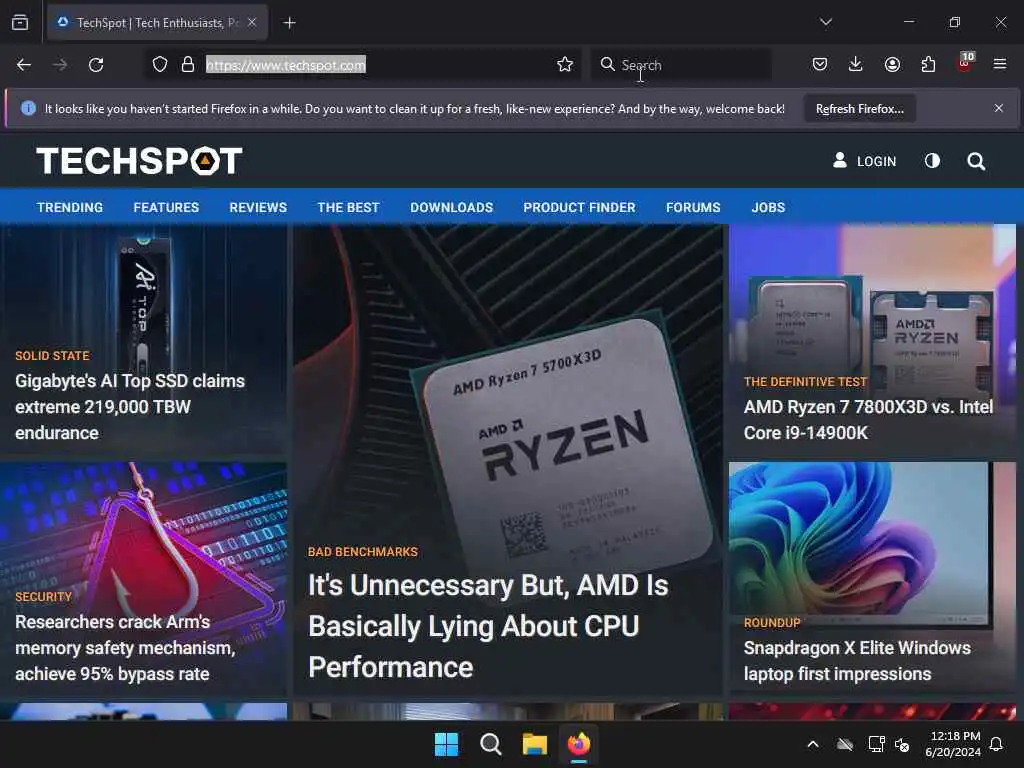Click the Firefox taskbar icon

click(579, 744)
